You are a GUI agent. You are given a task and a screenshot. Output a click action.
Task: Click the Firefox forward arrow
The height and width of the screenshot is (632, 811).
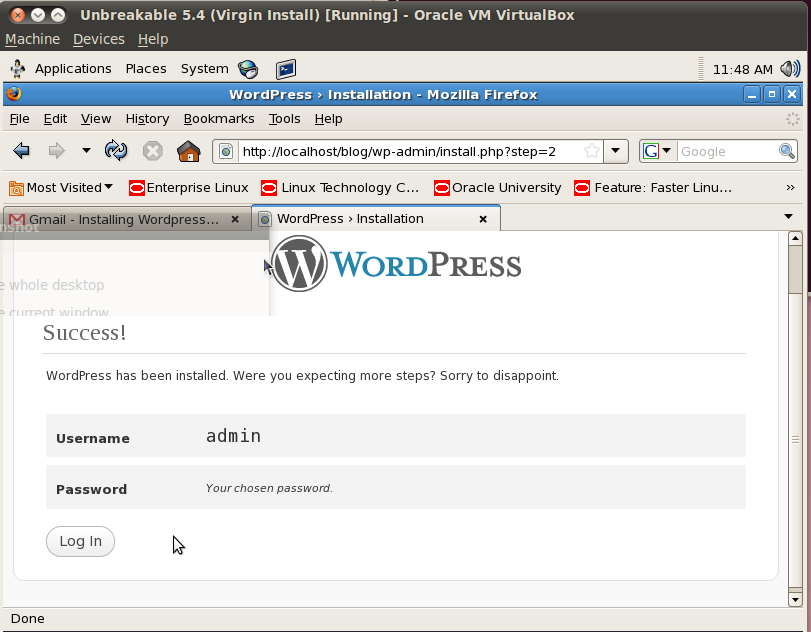(56, 151)
